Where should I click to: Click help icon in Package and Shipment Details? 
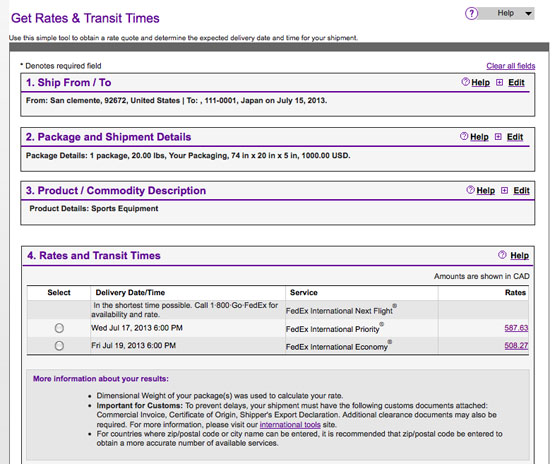tap(464, 136)
